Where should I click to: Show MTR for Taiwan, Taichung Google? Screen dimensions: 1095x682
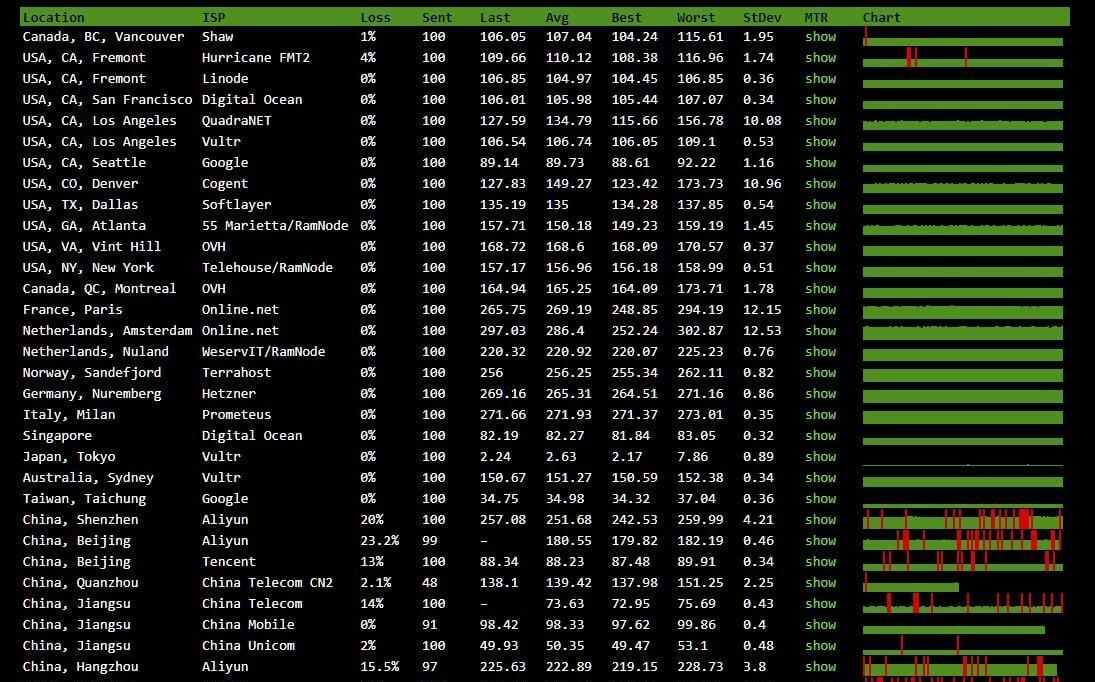821,498
